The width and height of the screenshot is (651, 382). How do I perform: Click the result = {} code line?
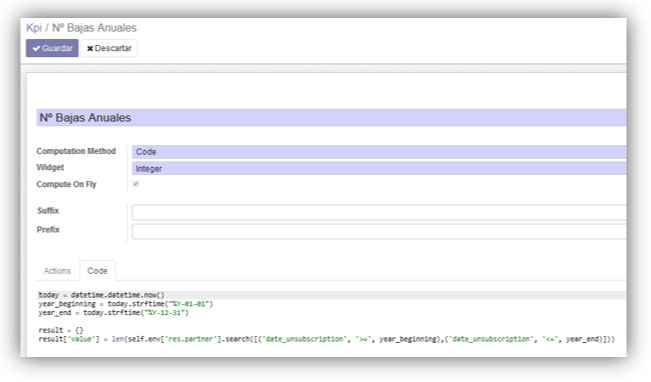(61, 330)
